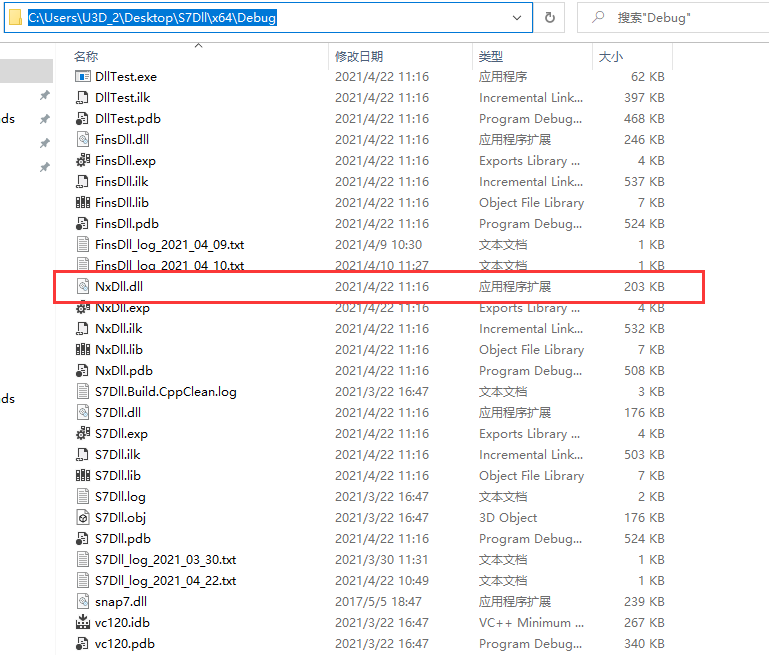The width and height of the screenshot is (769, 662).
Task: Click the FinsDll.exp gear icon
Action: point(83,160)
